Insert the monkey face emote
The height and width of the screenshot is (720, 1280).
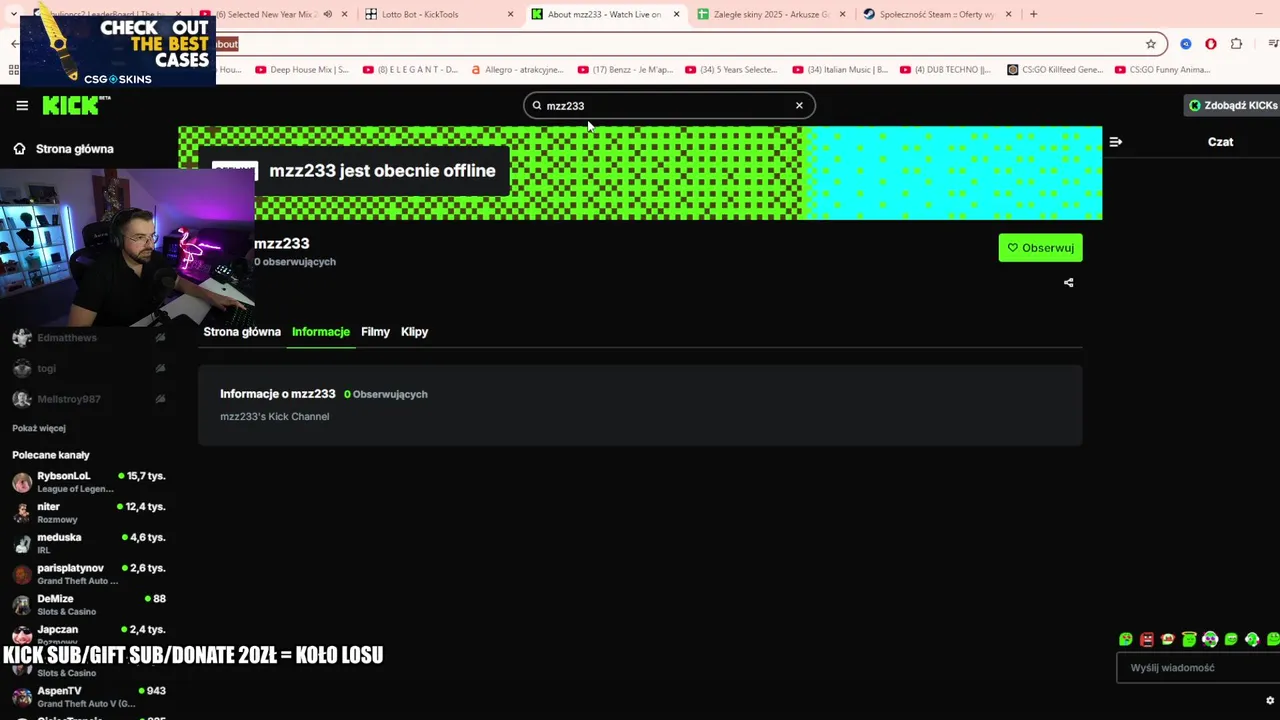click(x=1168, y=640)
